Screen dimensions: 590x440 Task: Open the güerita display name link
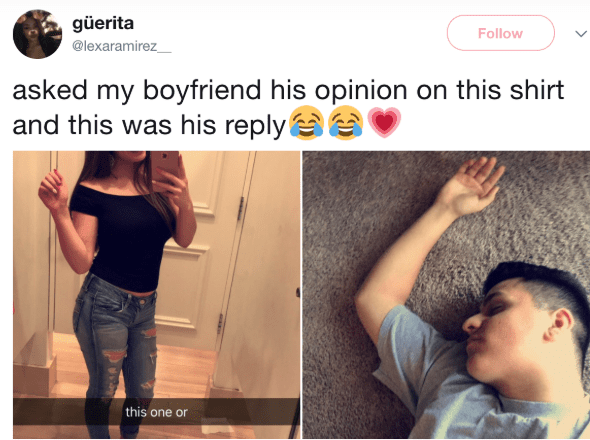pos(103,23)
